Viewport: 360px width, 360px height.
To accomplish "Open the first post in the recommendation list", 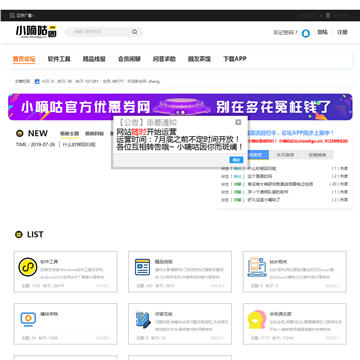I will (261, 169).
